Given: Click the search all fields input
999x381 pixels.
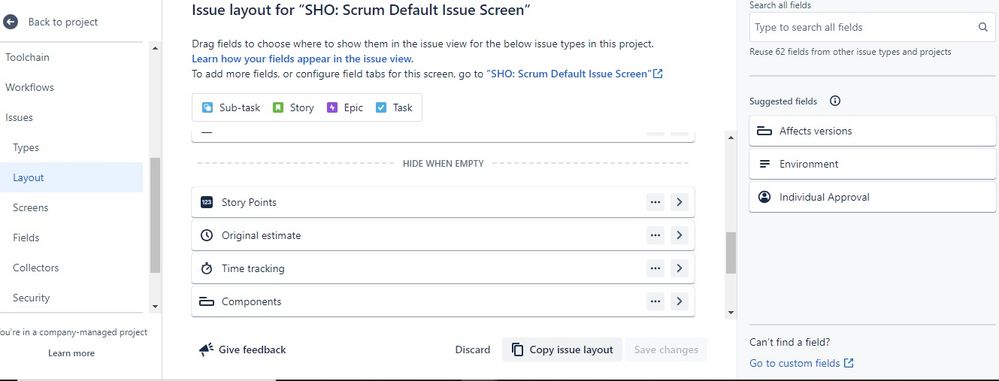Looking at the screenshot, I should click(x=872, y=27).
